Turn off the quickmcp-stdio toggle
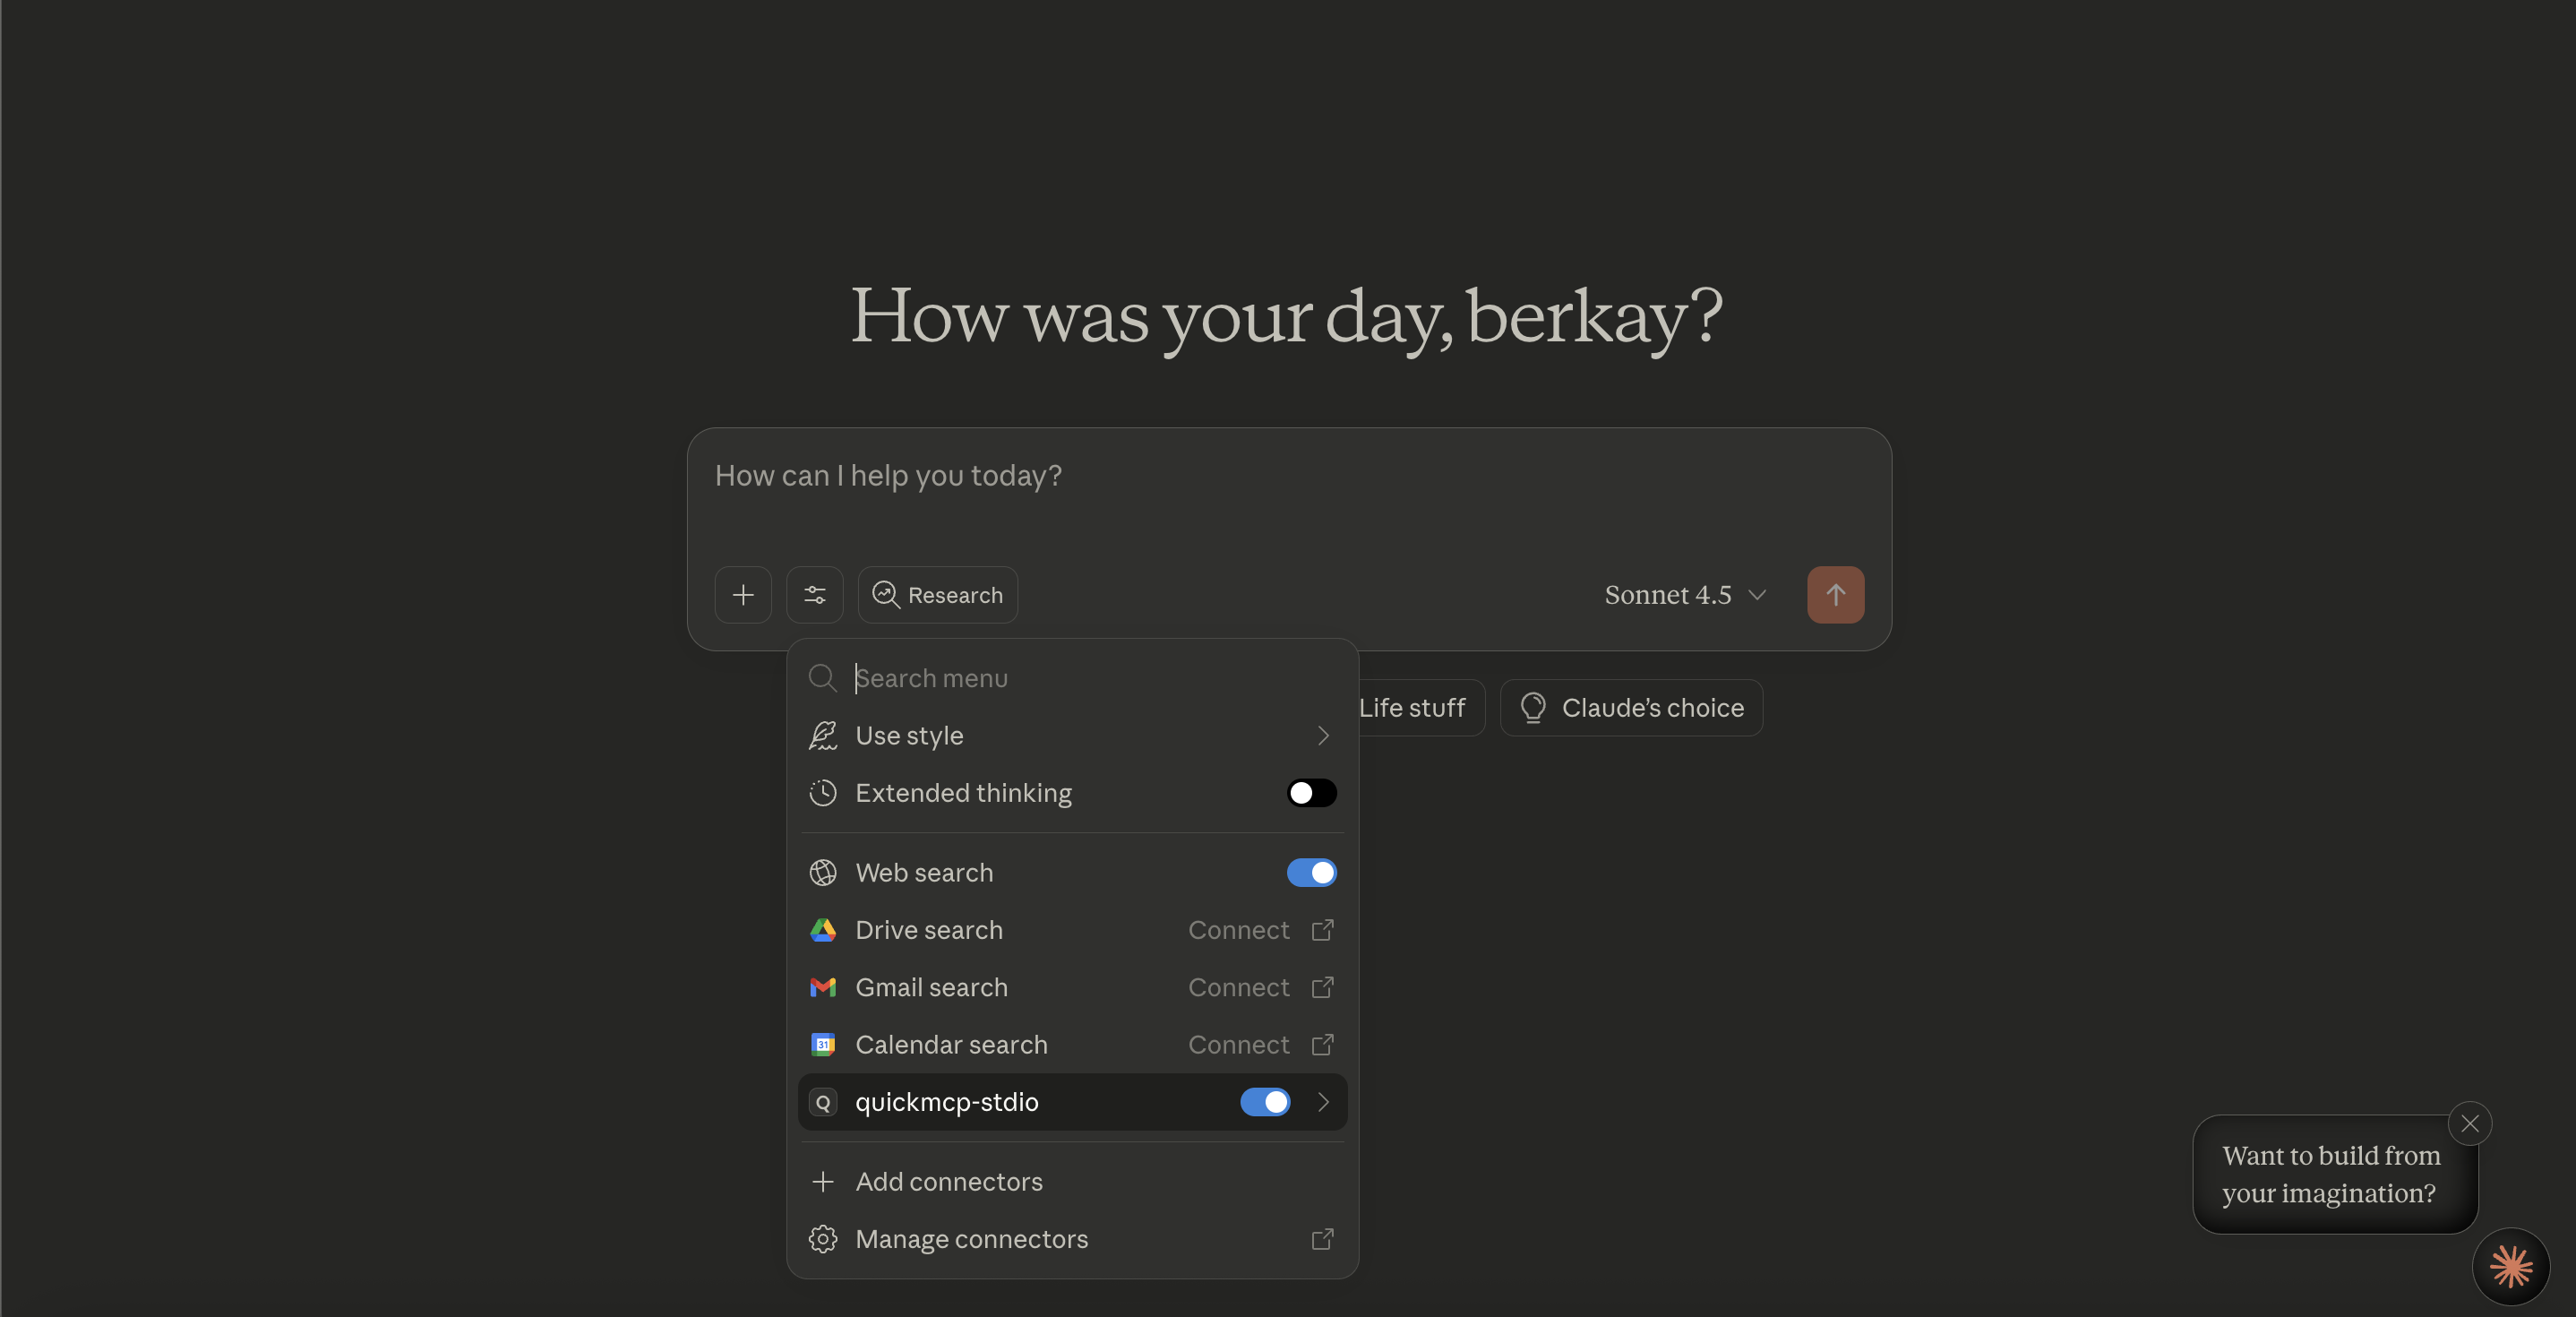This screenshot has height=1317, width=2576. pos(1265,1102)
